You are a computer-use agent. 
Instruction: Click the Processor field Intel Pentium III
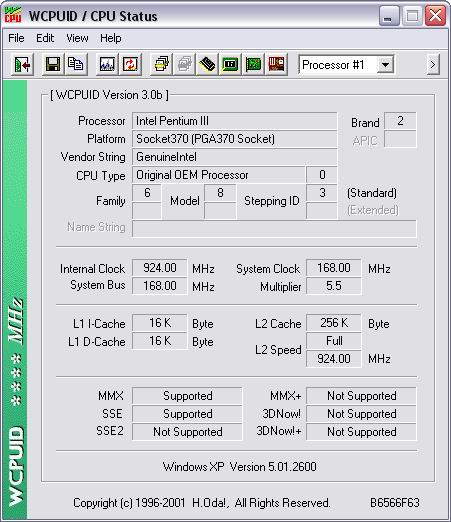[x=234, y=121]
